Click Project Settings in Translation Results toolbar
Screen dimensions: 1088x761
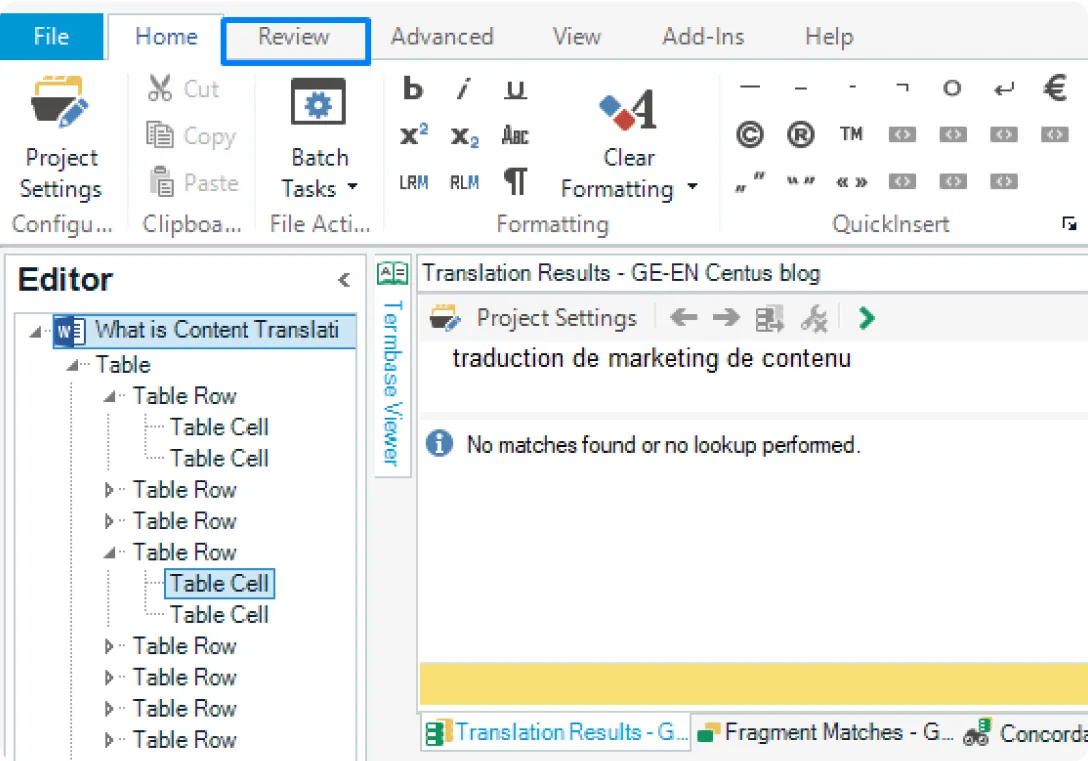coord(534,318)
